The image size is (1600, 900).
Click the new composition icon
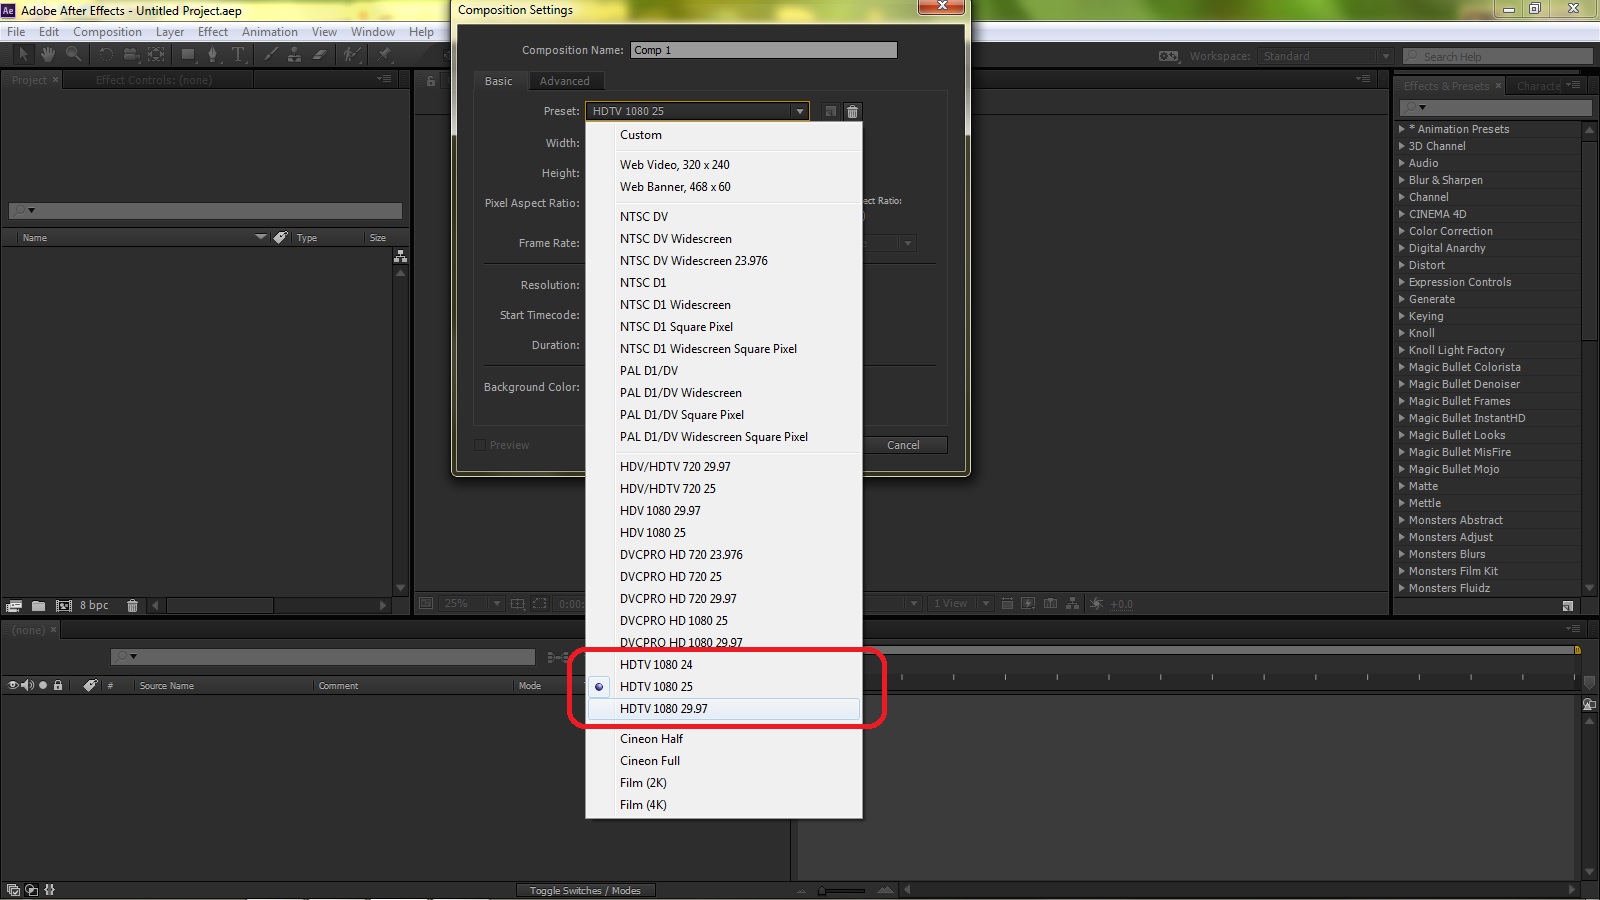[x=63, y=605]
